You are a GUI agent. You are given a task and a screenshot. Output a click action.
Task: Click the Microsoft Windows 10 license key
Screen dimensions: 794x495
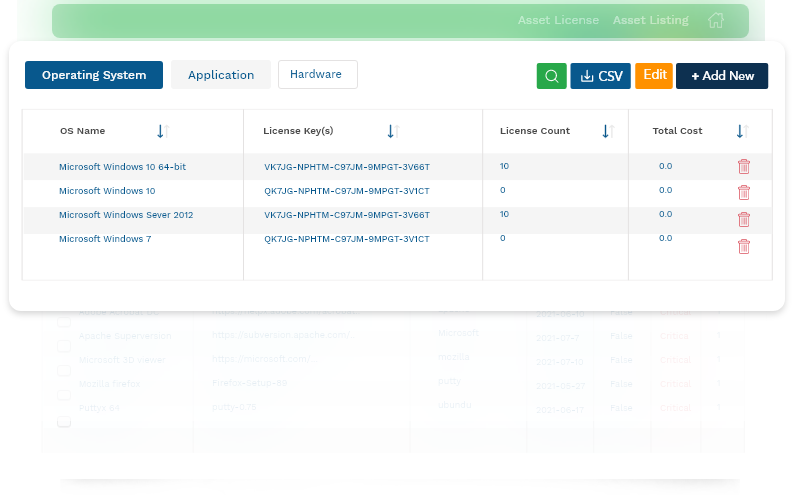click(x=346, y=191)
